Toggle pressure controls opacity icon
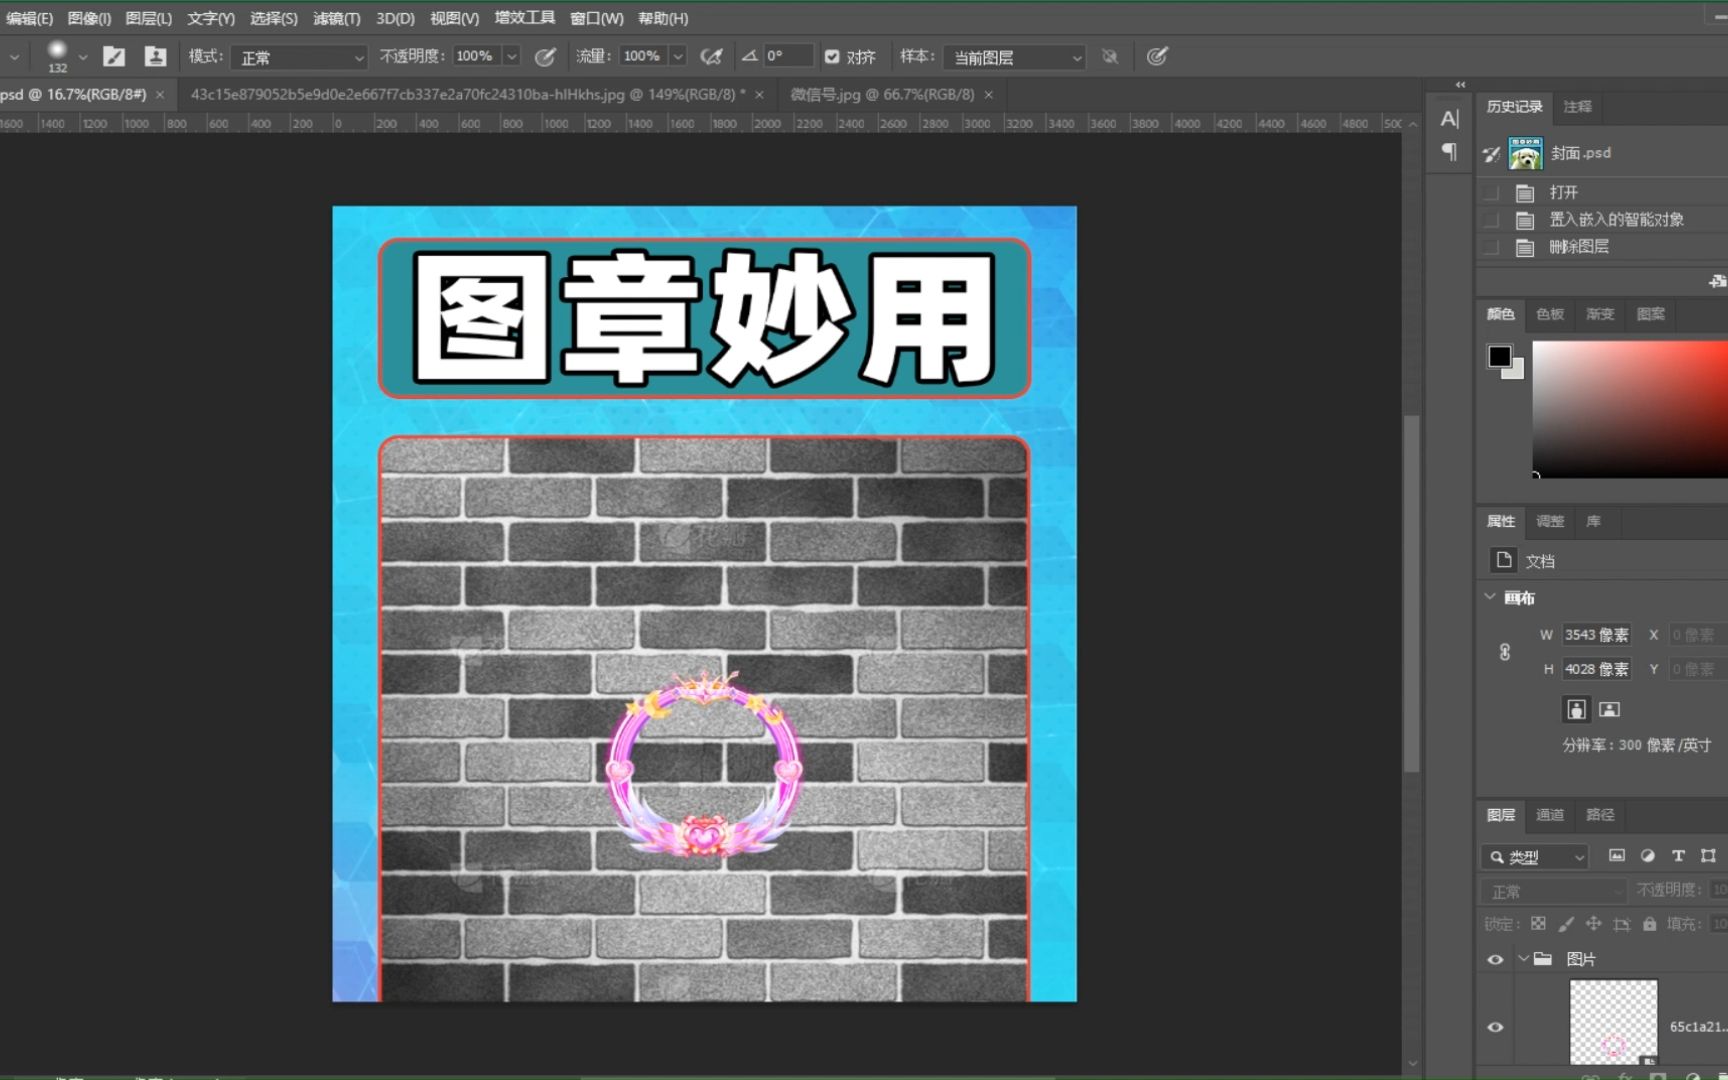The height and width of the screenshot is (1080, 1728). coord(545,56)
